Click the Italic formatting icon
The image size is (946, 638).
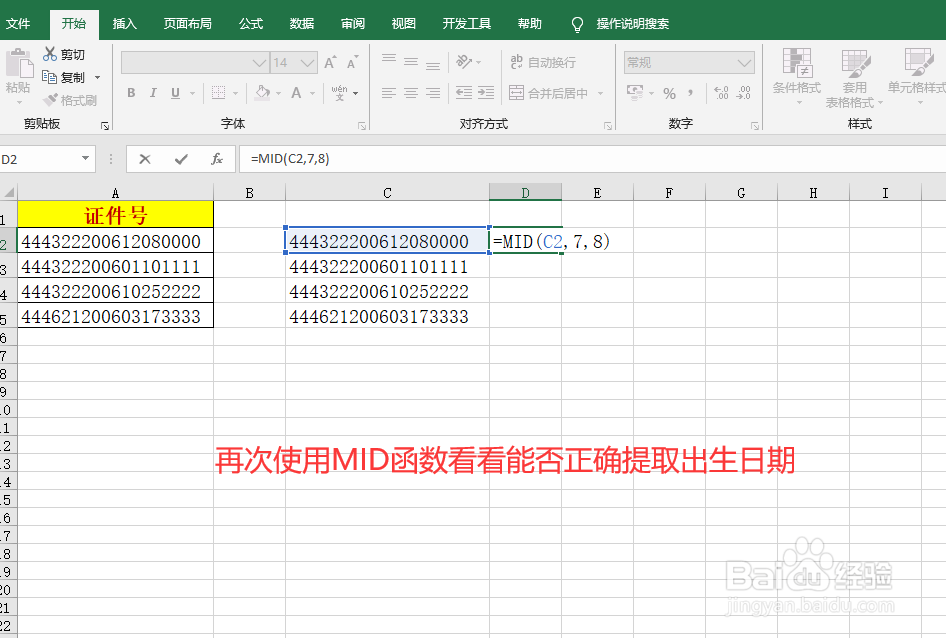[152, 93]
